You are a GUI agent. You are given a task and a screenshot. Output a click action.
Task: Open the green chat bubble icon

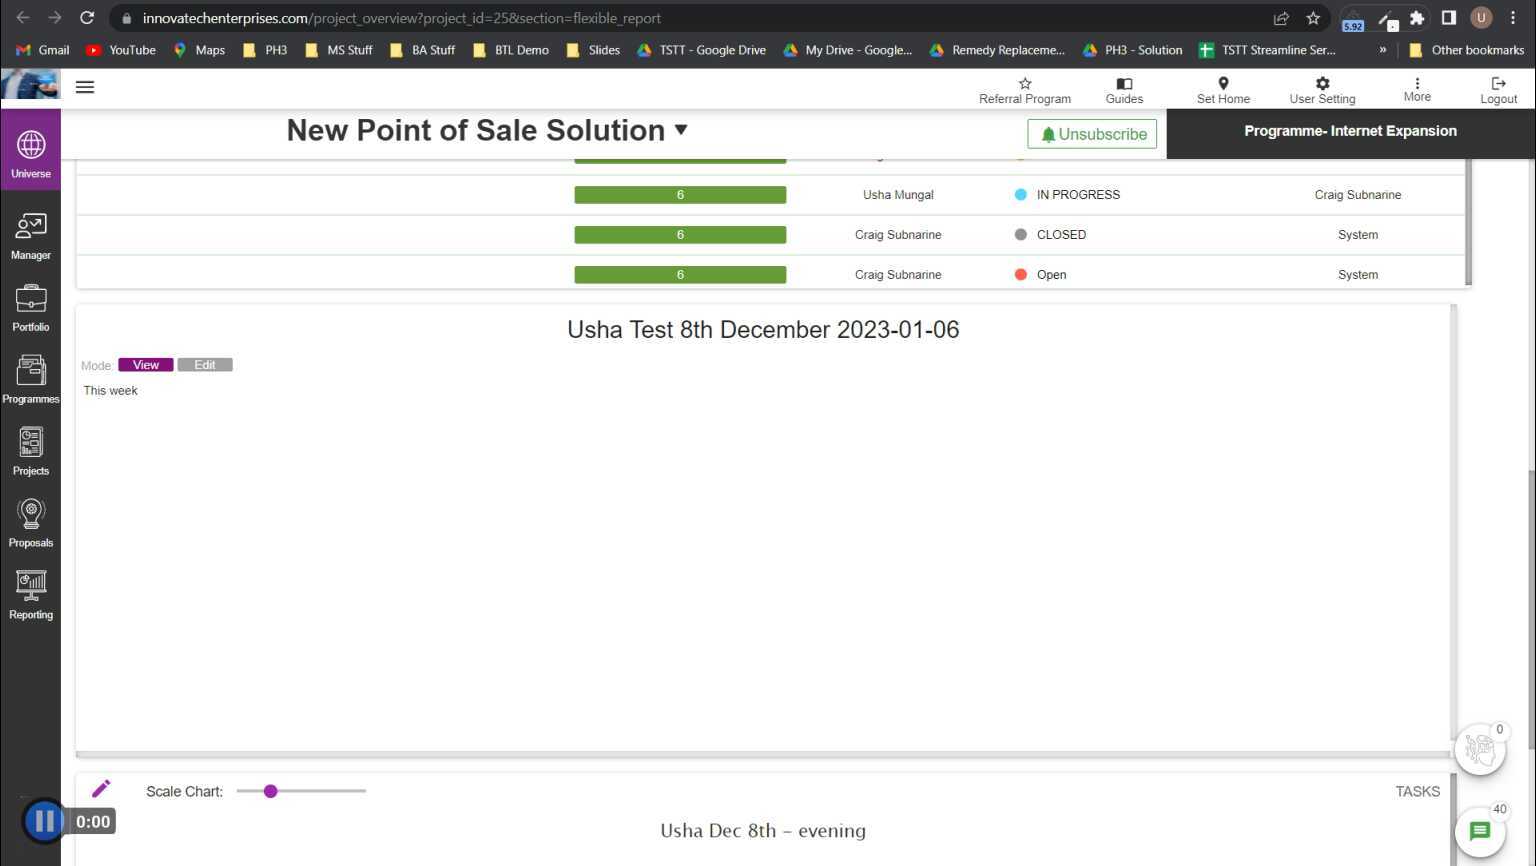click(x=1480, y=831)
